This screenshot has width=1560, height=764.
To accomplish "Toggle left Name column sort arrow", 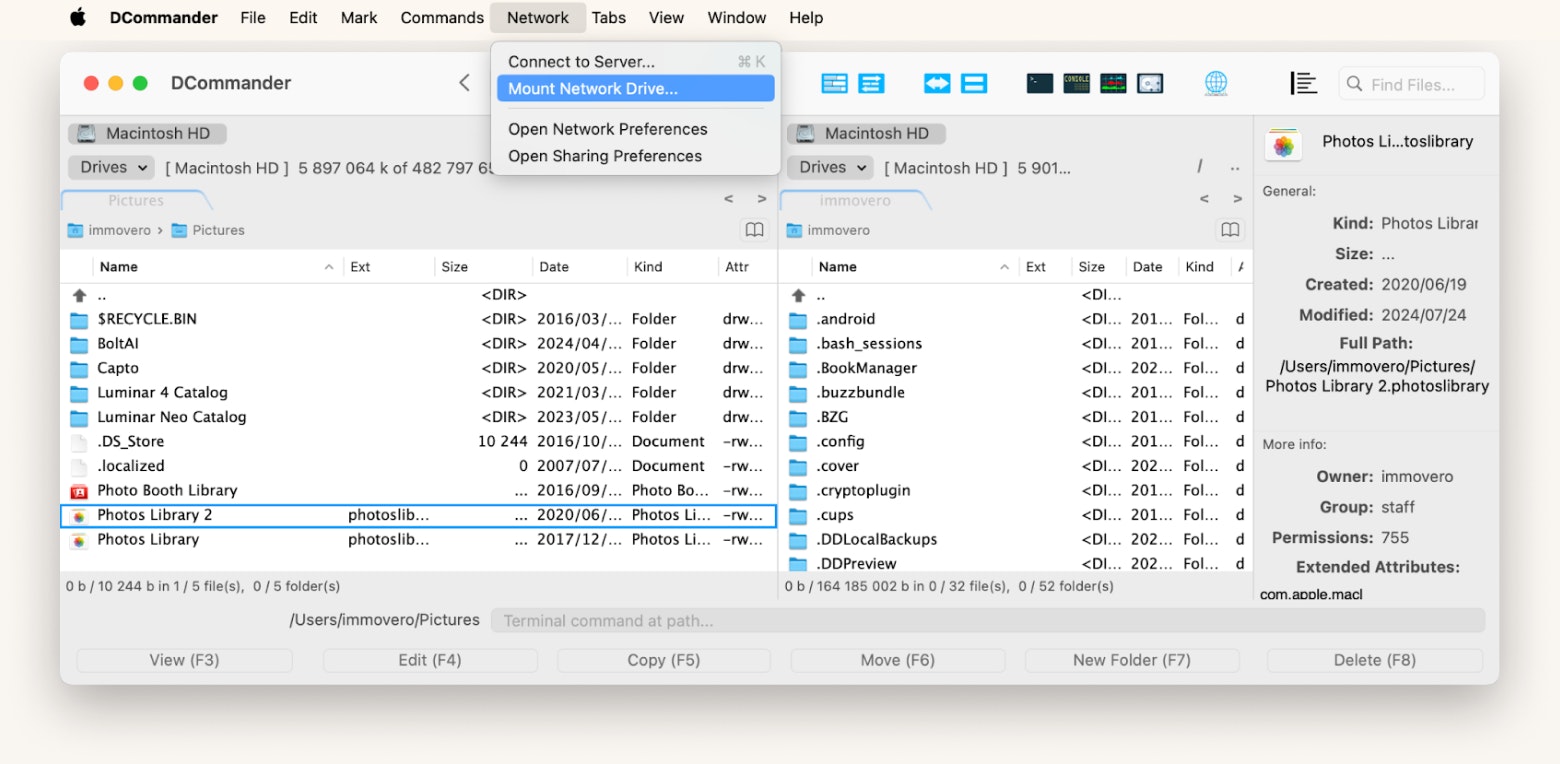I will pos(329,267).
